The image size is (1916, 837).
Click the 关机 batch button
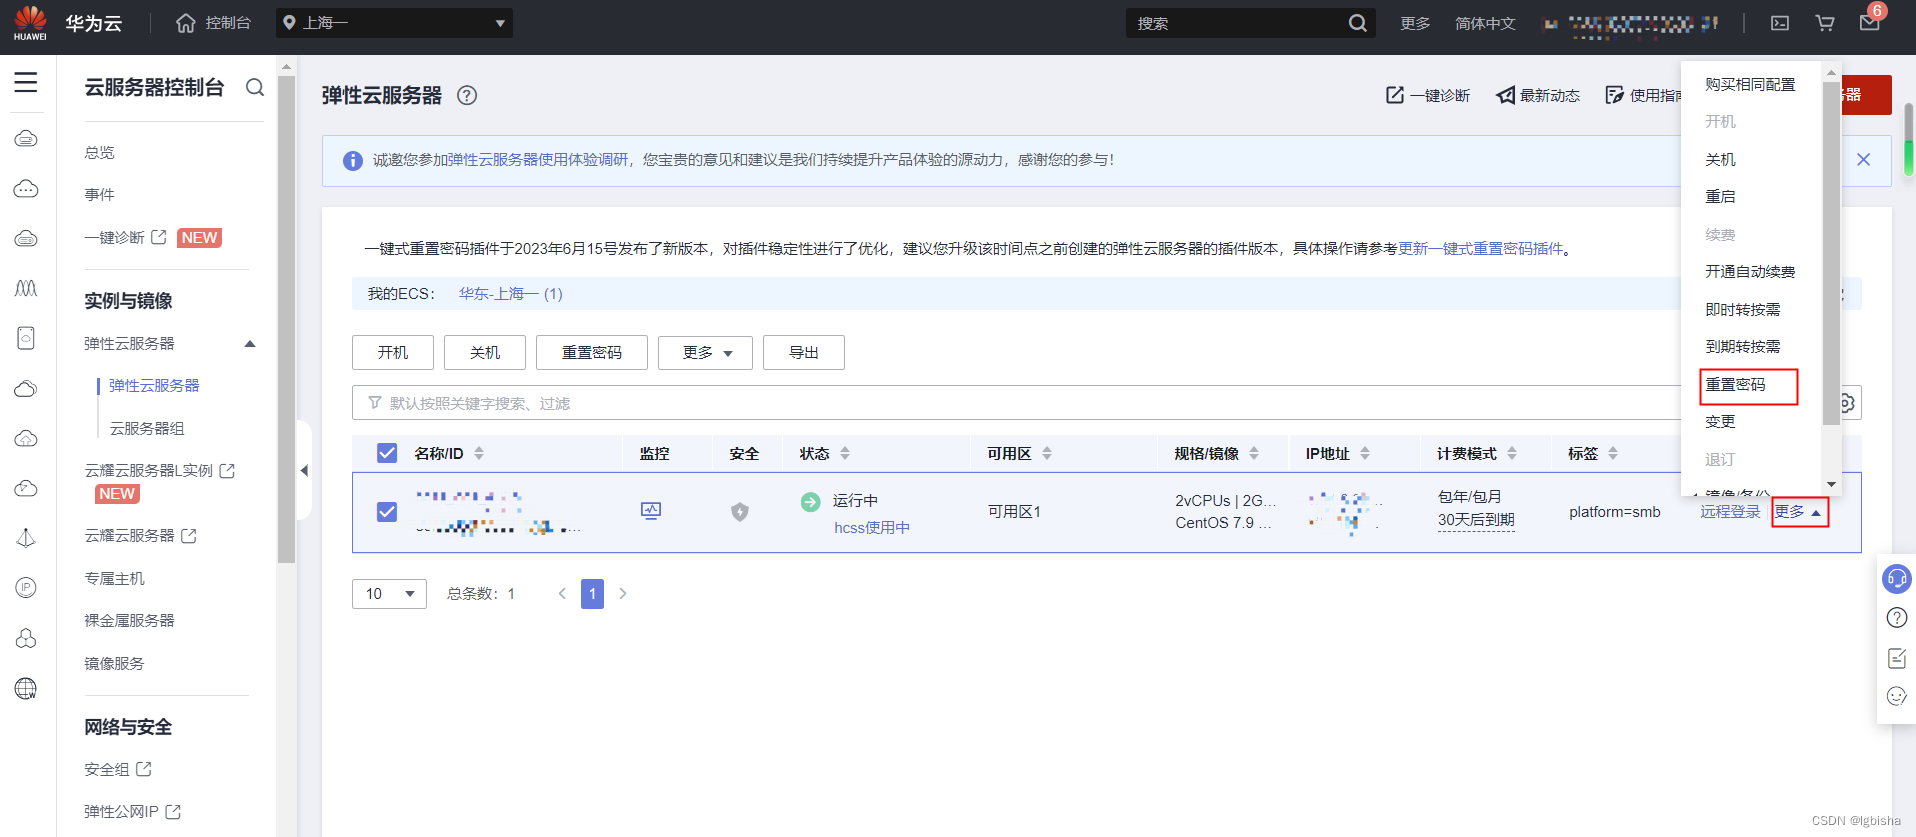485,352
